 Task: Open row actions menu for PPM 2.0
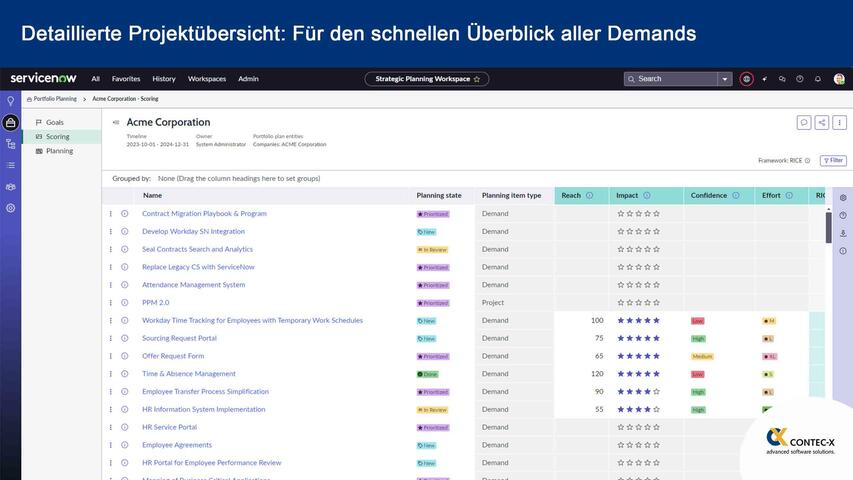tap(111, 303)
